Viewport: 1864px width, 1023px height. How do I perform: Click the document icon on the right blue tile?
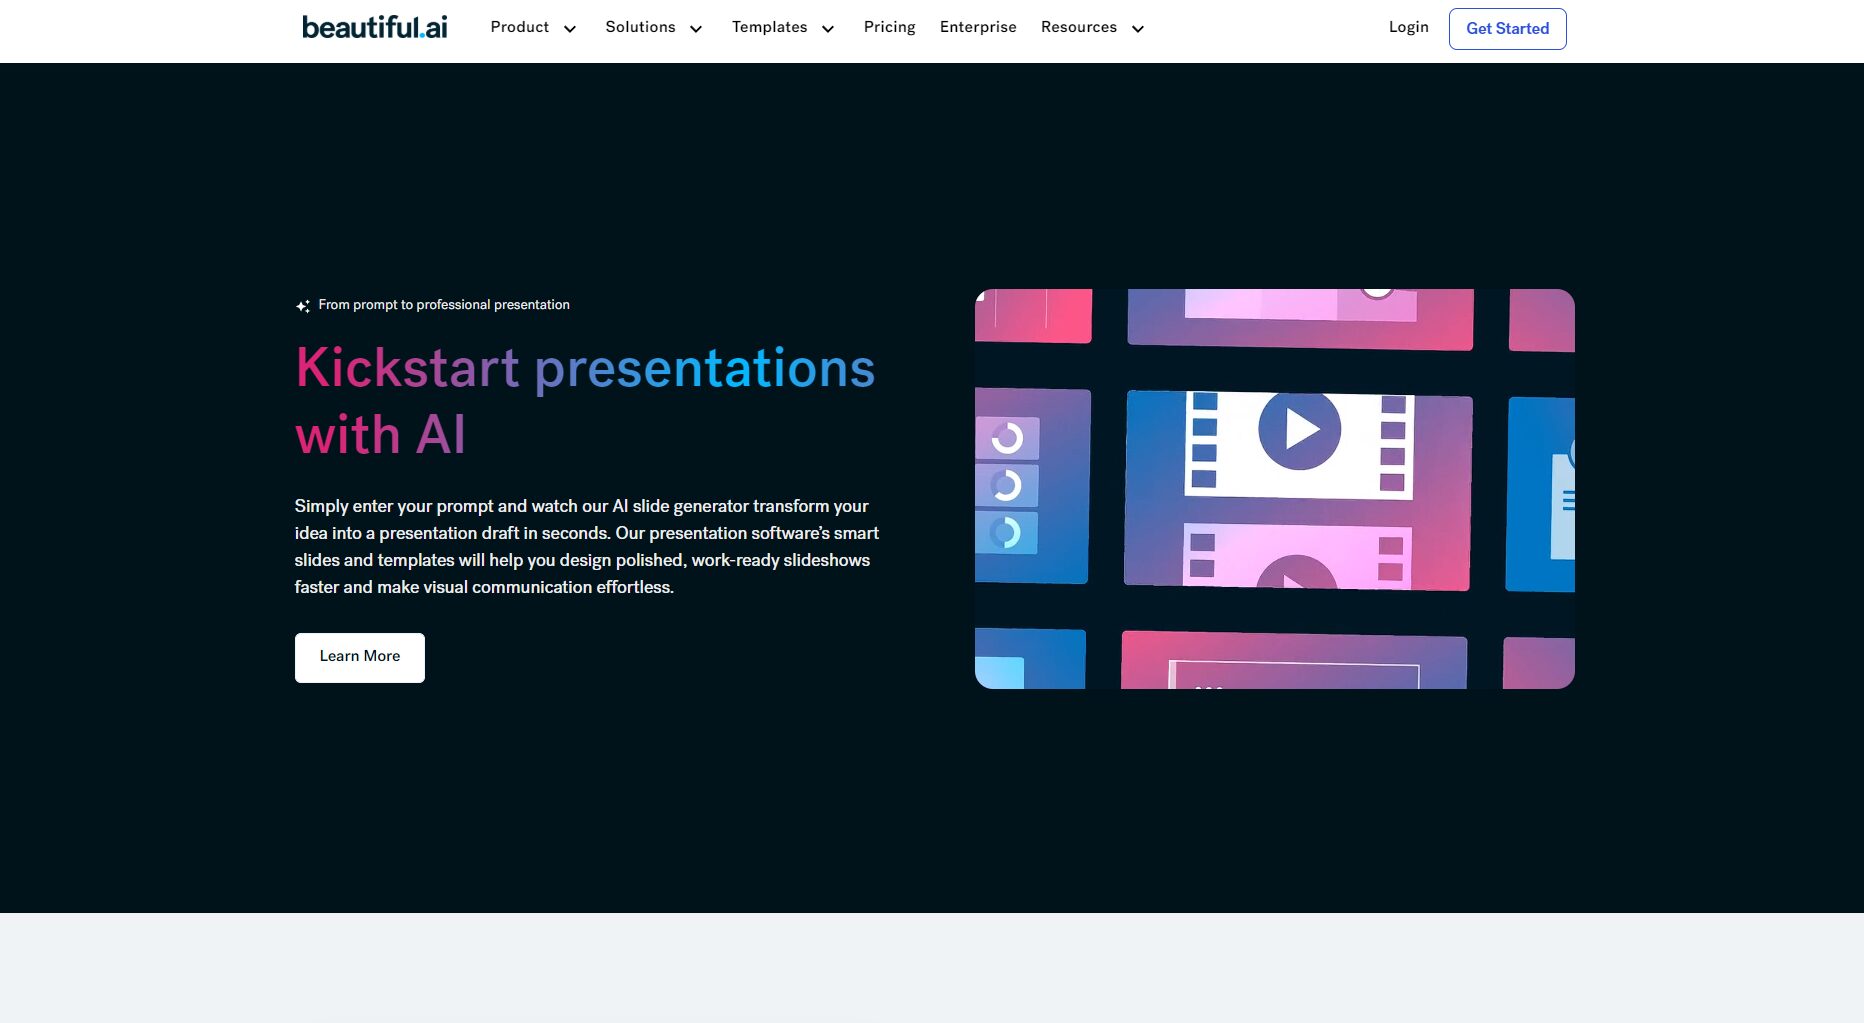point(1562,504)
